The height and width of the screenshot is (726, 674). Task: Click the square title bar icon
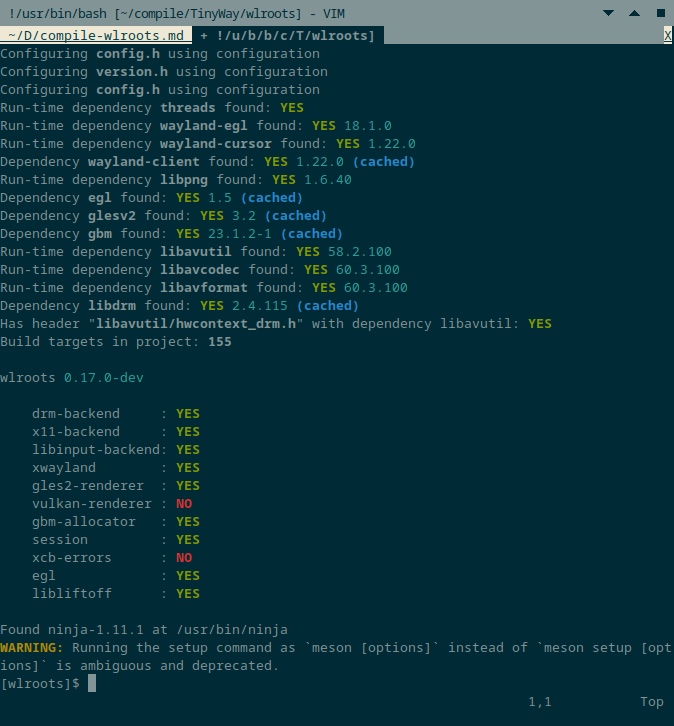pyautogui.click(x=661, y=13)
